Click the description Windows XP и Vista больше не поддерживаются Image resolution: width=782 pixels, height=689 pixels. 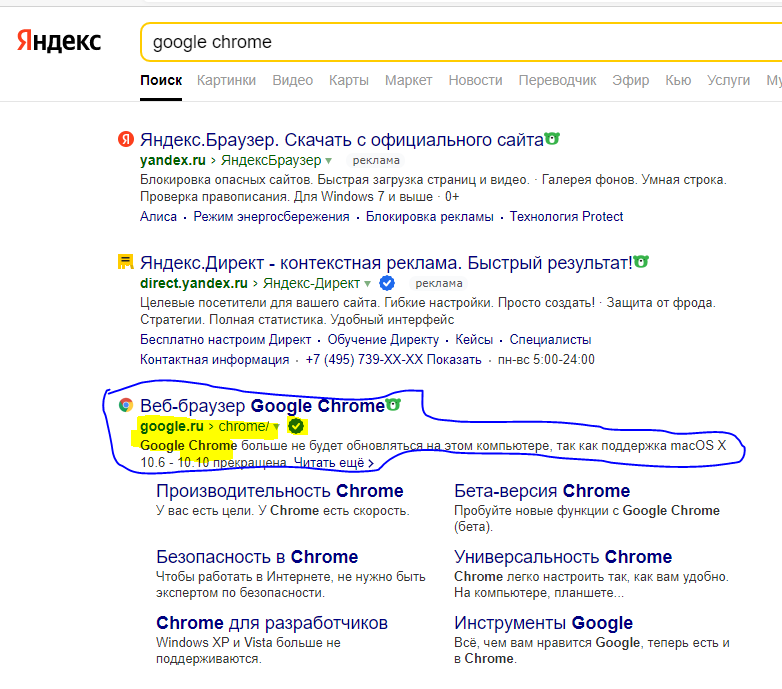[248, 651]
